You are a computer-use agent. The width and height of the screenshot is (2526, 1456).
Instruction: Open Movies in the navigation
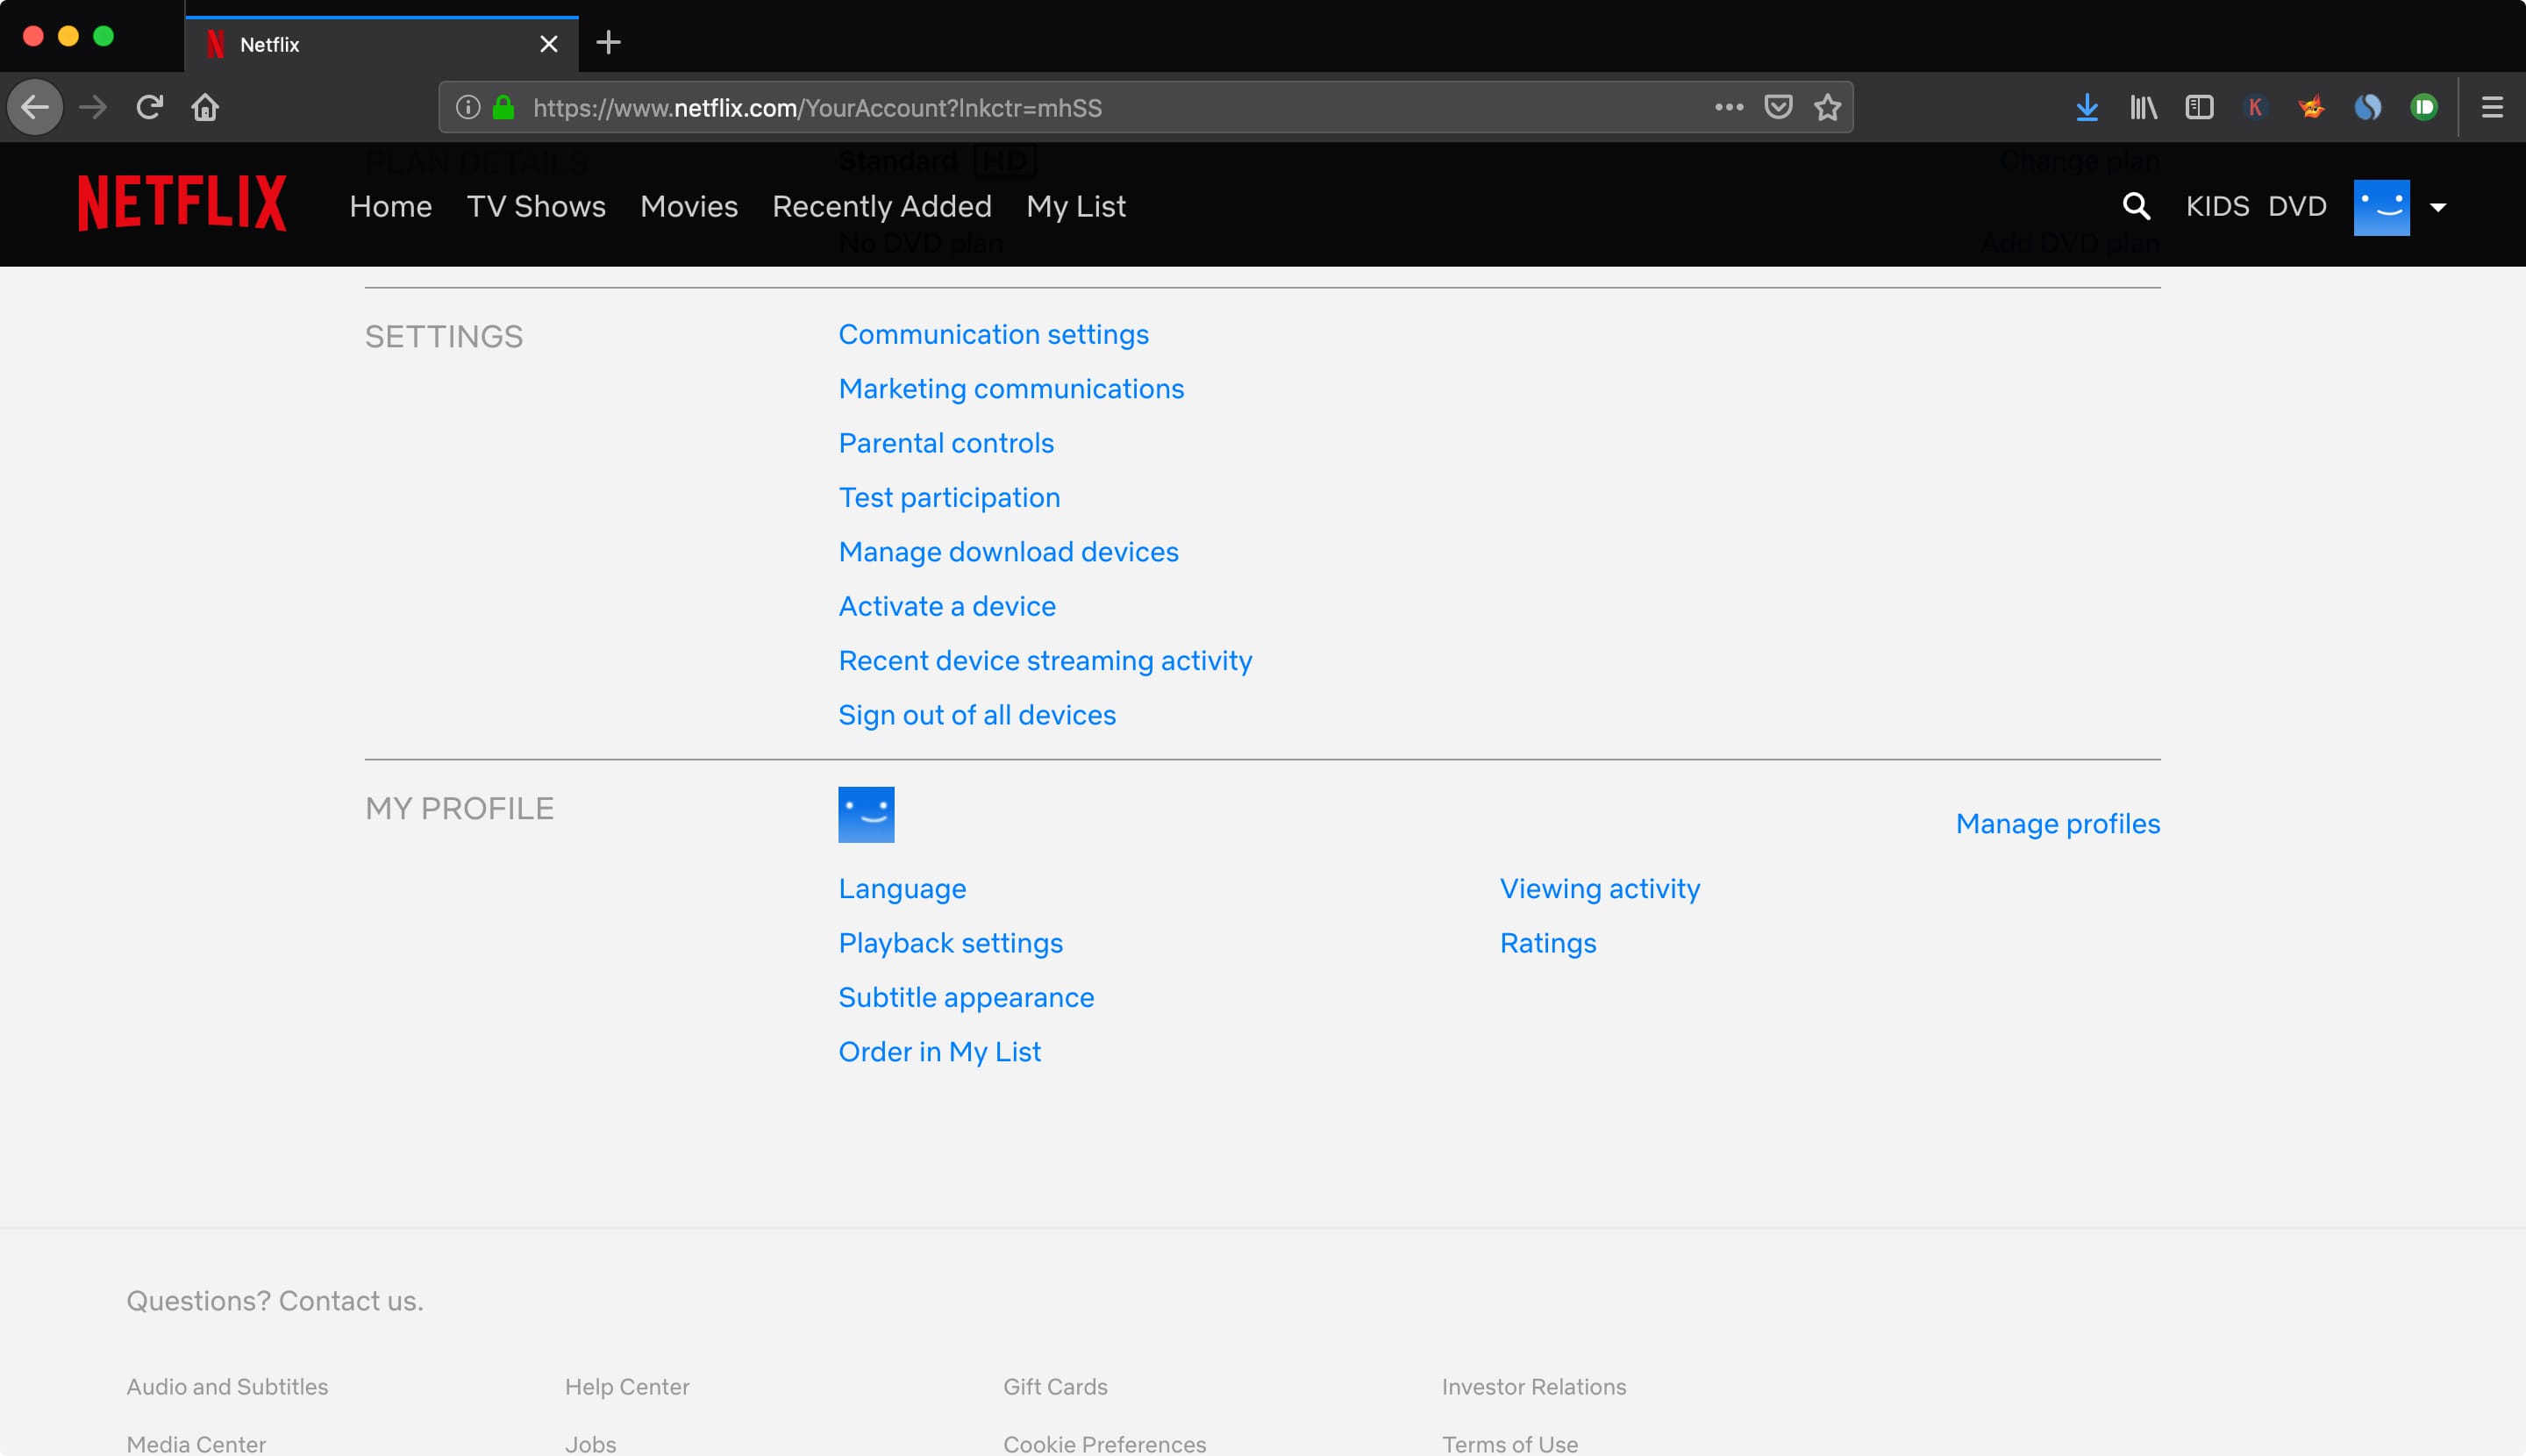(x=689, y=206)
